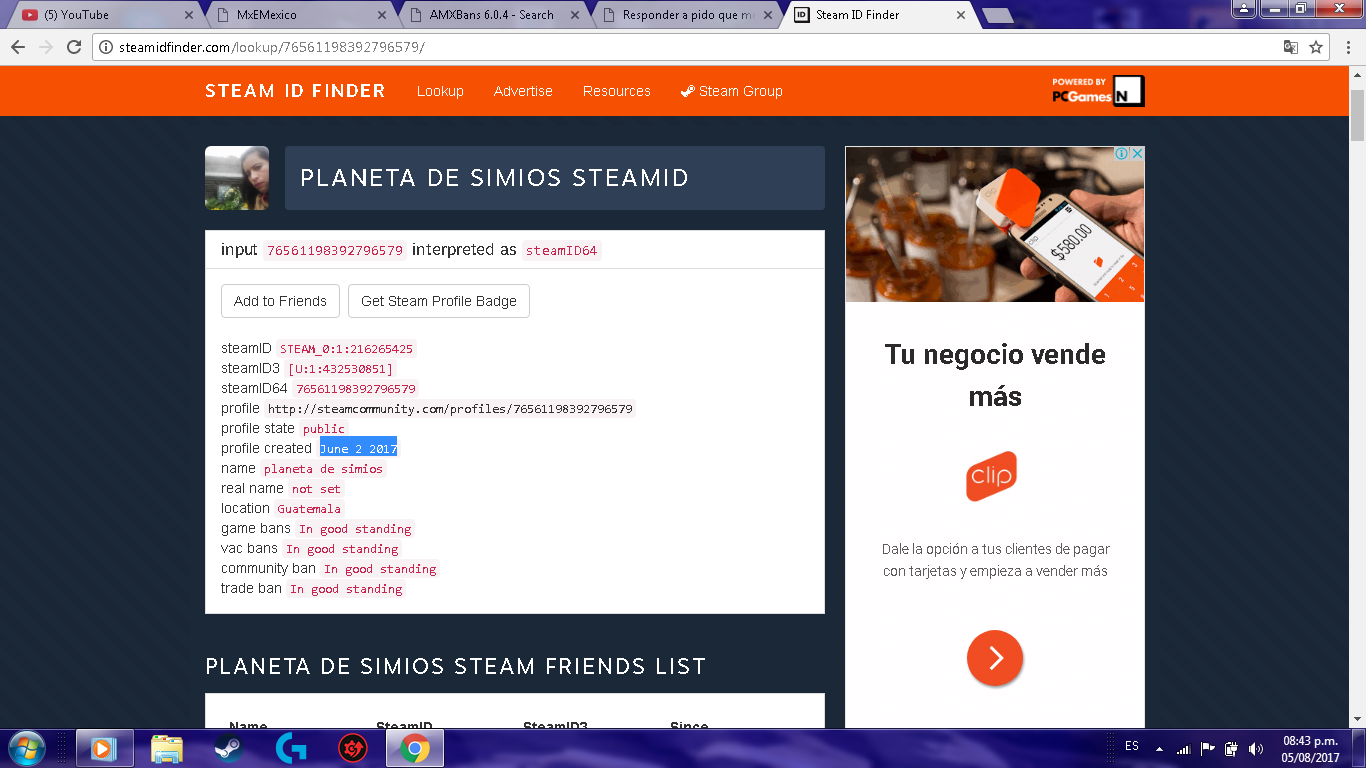Click the ES language indicator in tray
1366x768 pixels.
point(1132,746)
